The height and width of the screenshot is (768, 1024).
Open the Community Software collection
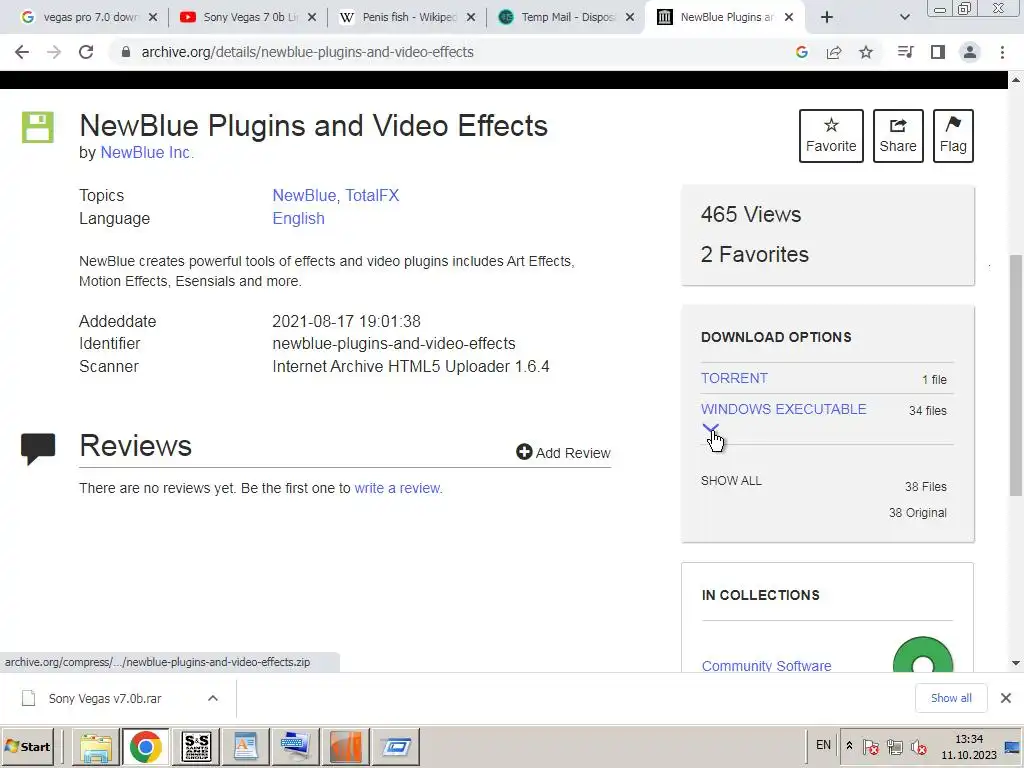[x=766, y=665]
